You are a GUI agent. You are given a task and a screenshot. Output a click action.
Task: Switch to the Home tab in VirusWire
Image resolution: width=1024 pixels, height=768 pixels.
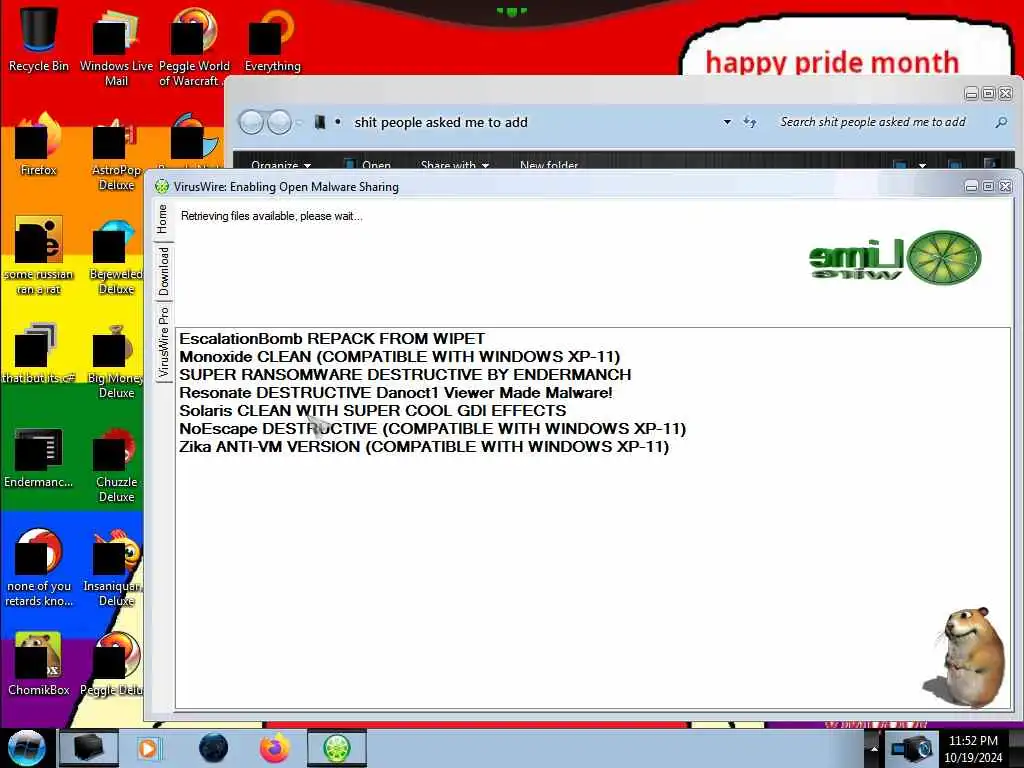(x=163, y=219)
